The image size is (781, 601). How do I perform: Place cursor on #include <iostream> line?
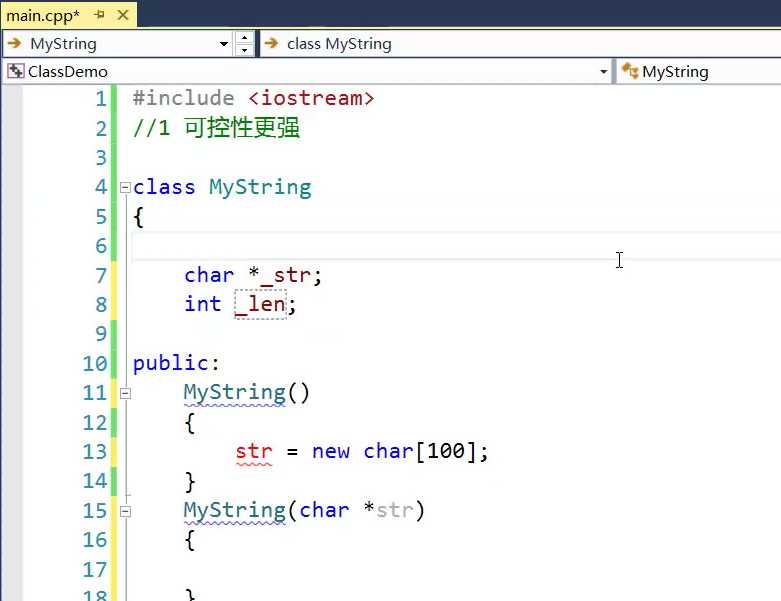[253, 98]
